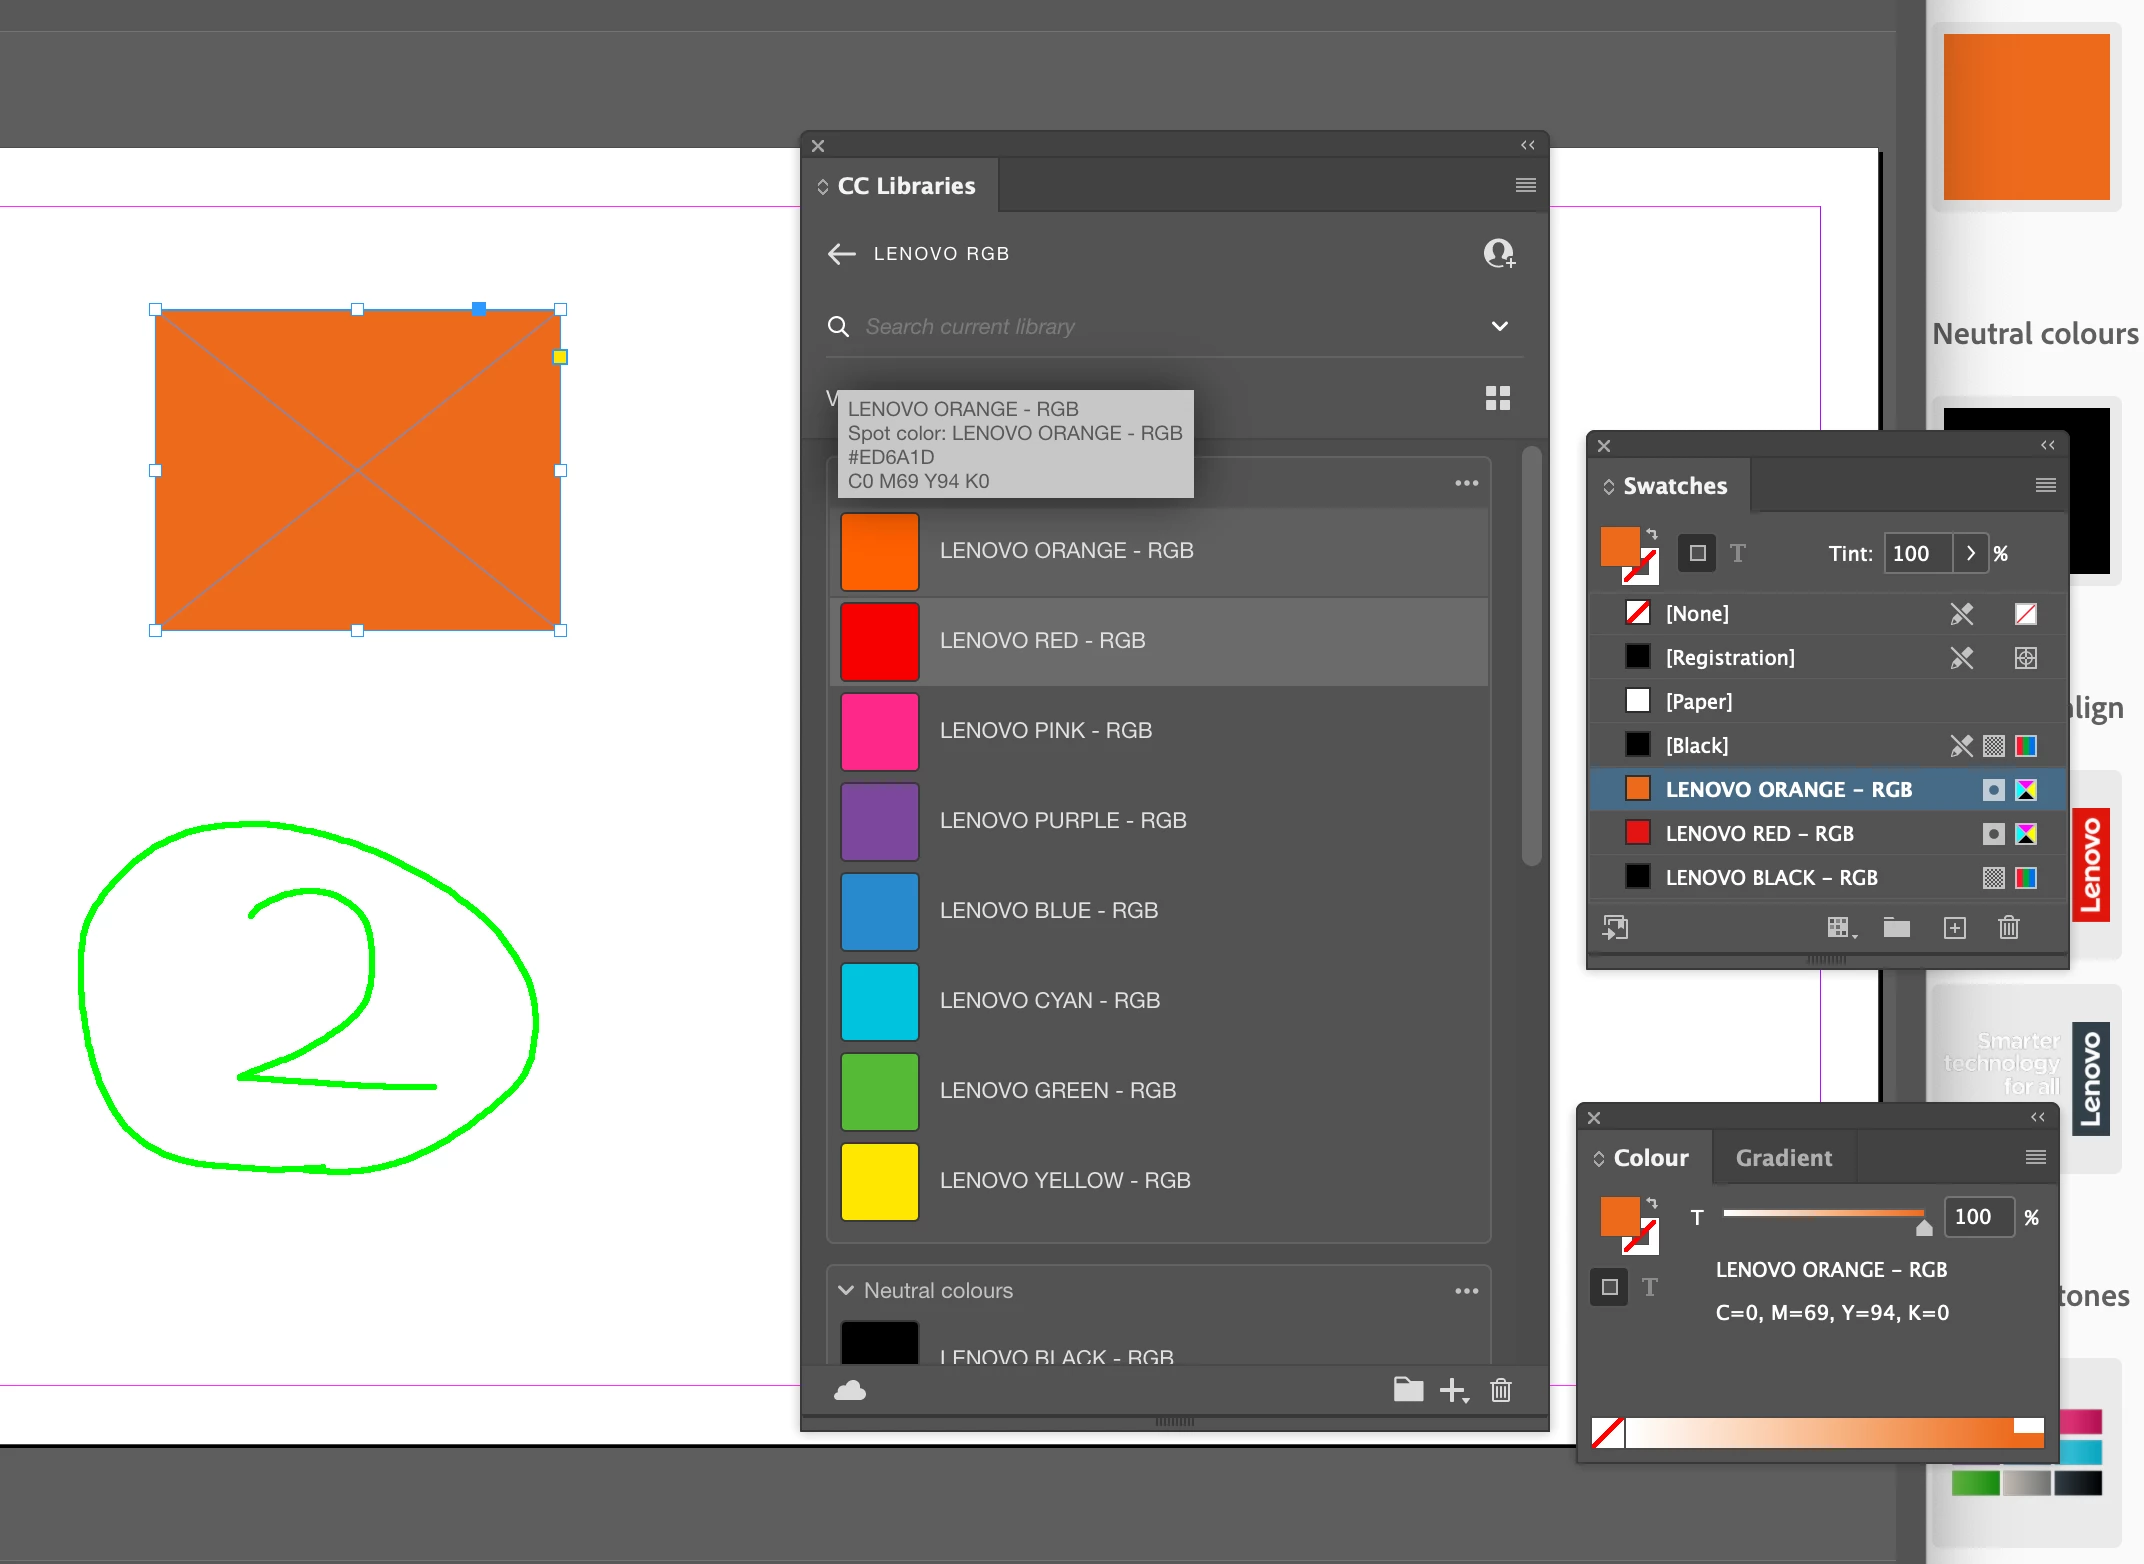The image size is (2144, 1564).
Task: Swap fill and stroke in the Colour panel
Action: tap(1652, 1203)
